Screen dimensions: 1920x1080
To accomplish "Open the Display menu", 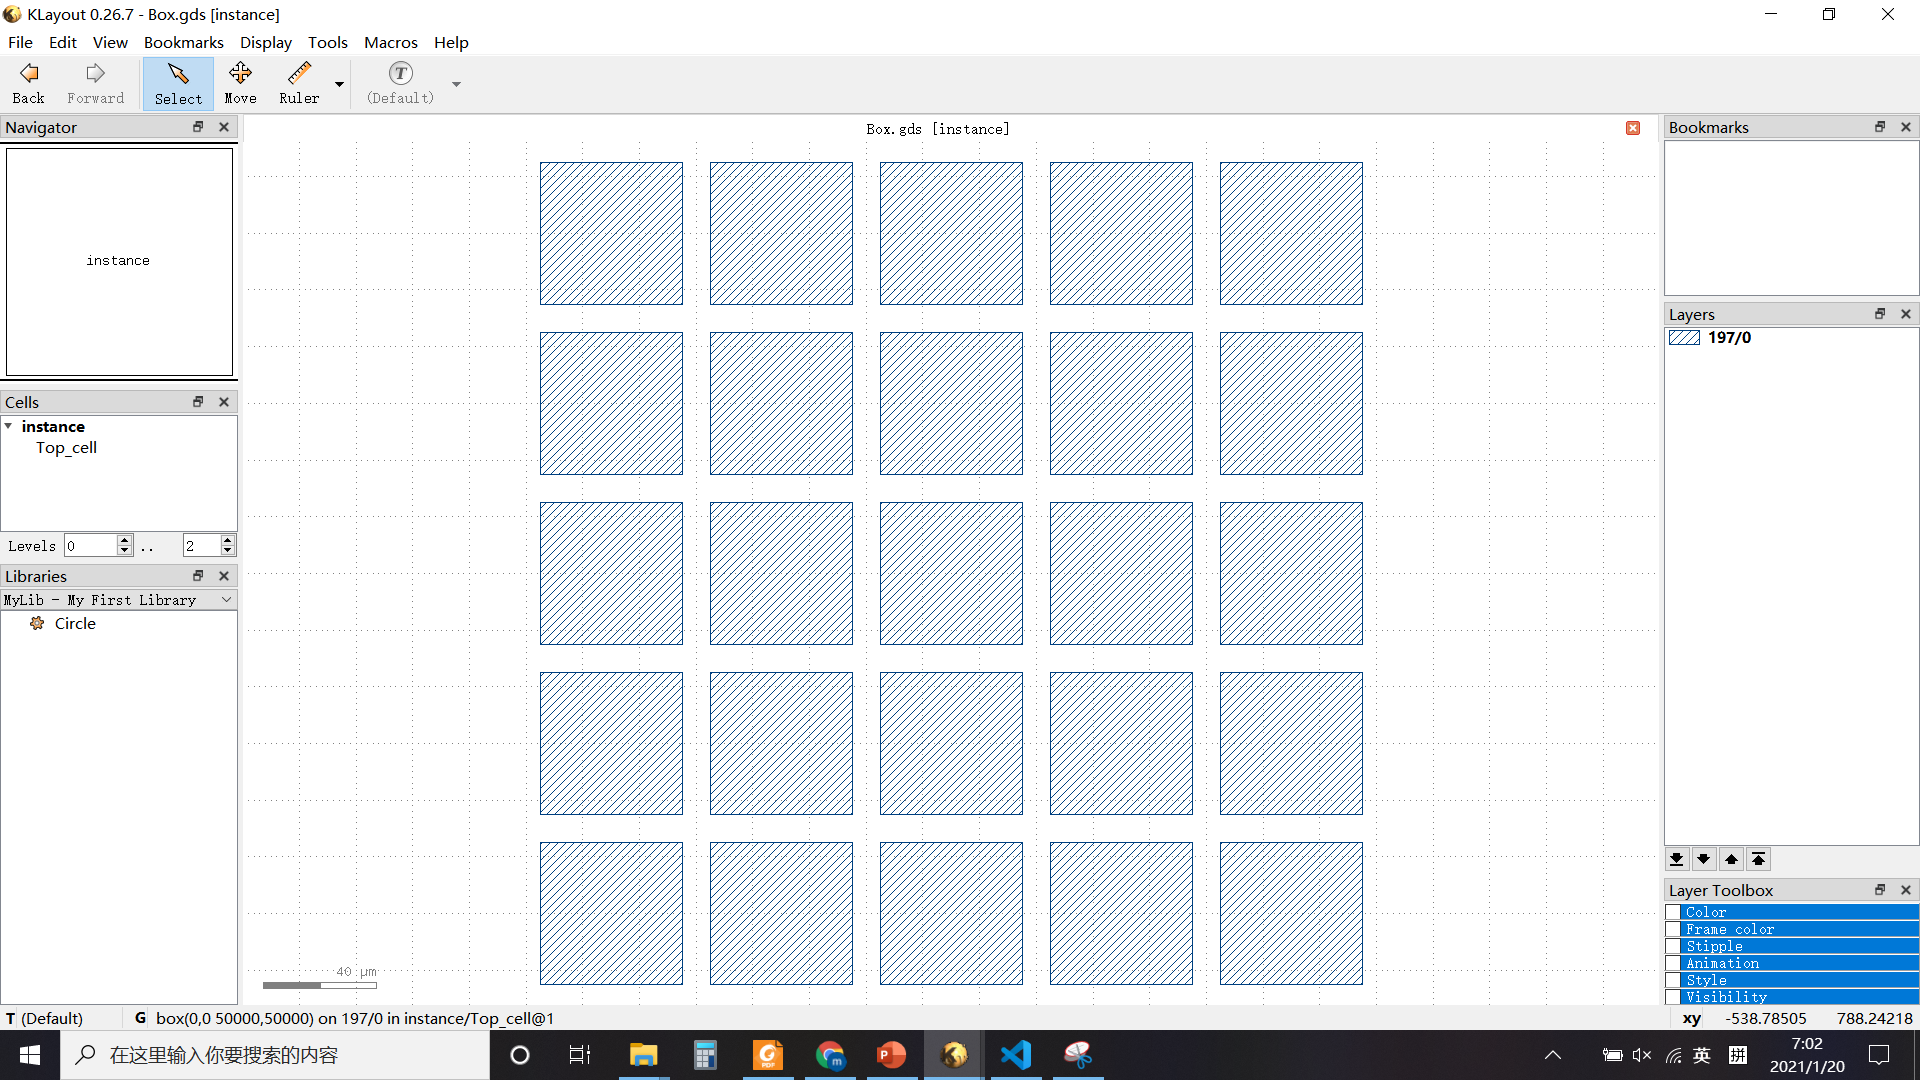I will pos(265,42).
